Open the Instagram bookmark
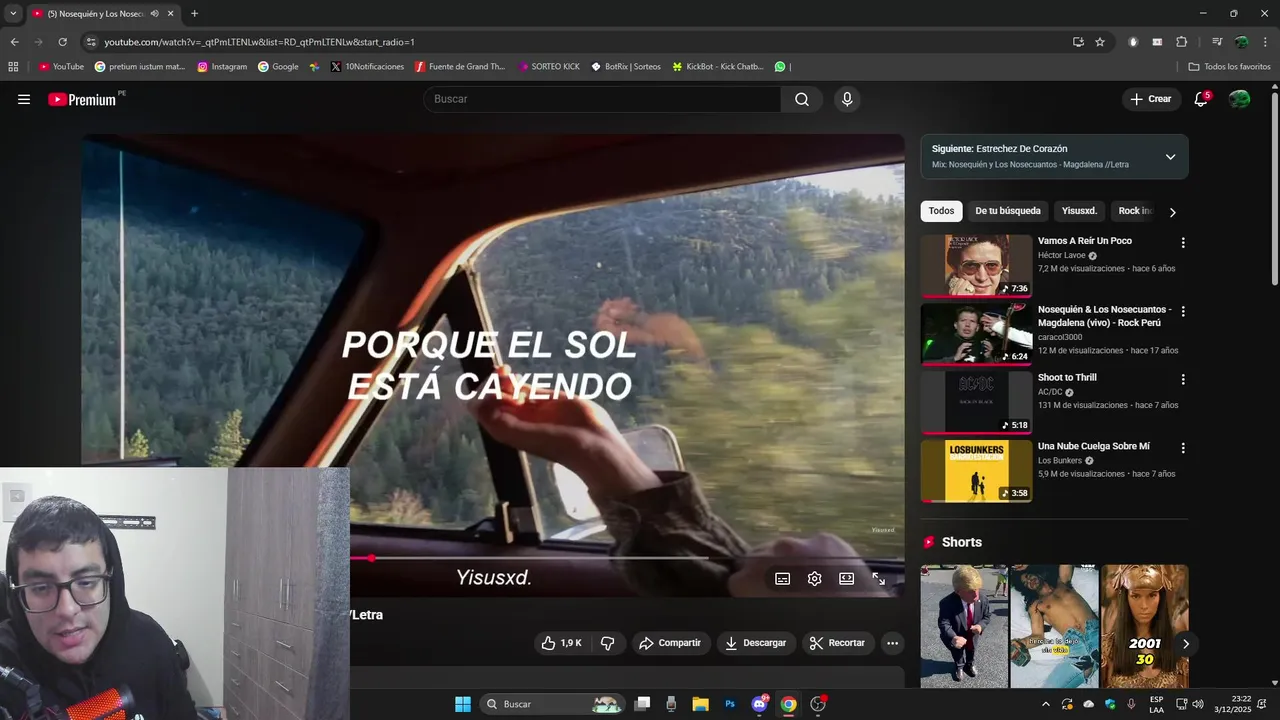The height and width of the screenshot is (720, 1280). pyautogui.click(x=222, y=67)
